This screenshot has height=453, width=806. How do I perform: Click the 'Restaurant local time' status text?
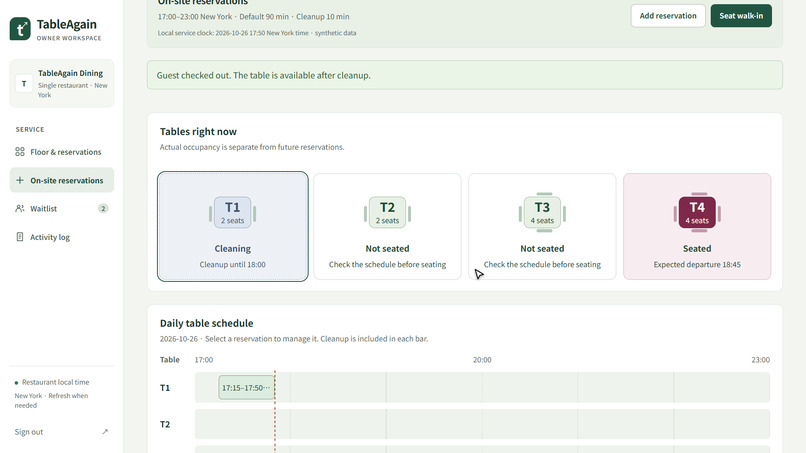pos(56,382)
